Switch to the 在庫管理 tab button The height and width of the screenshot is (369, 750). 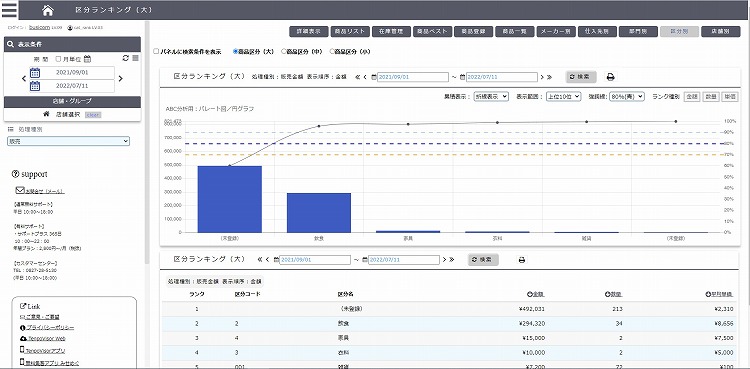391,32
